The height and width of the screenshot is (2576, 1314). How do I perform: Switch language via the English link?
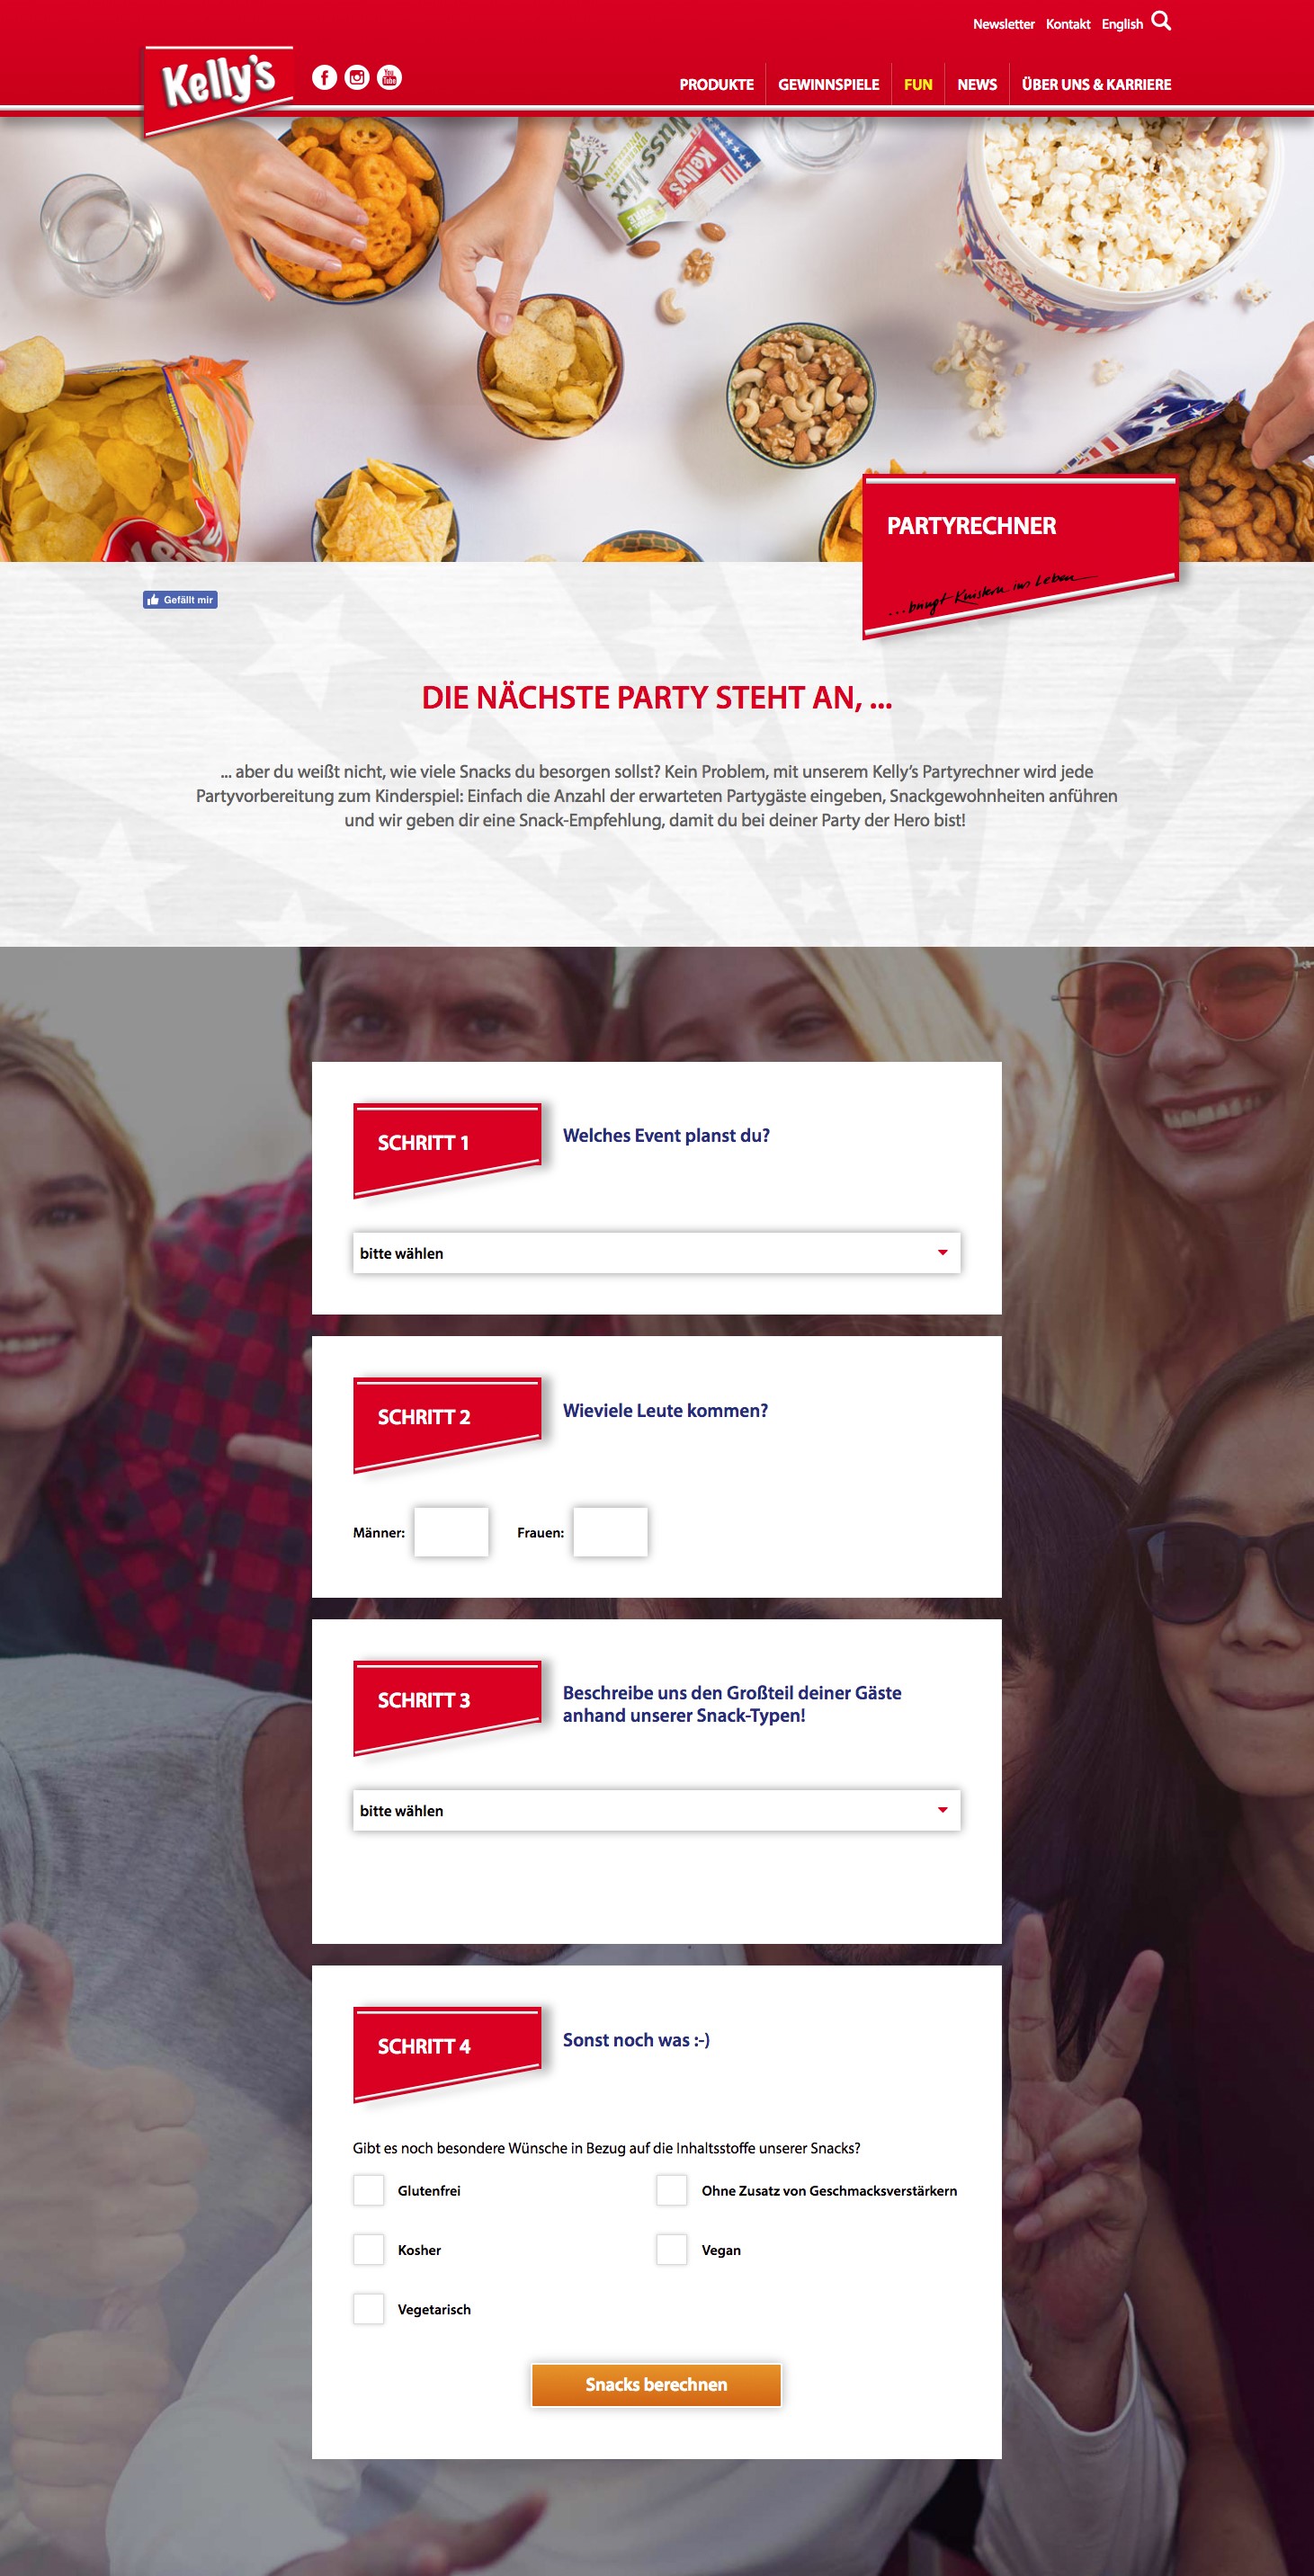coord(1122,24)
